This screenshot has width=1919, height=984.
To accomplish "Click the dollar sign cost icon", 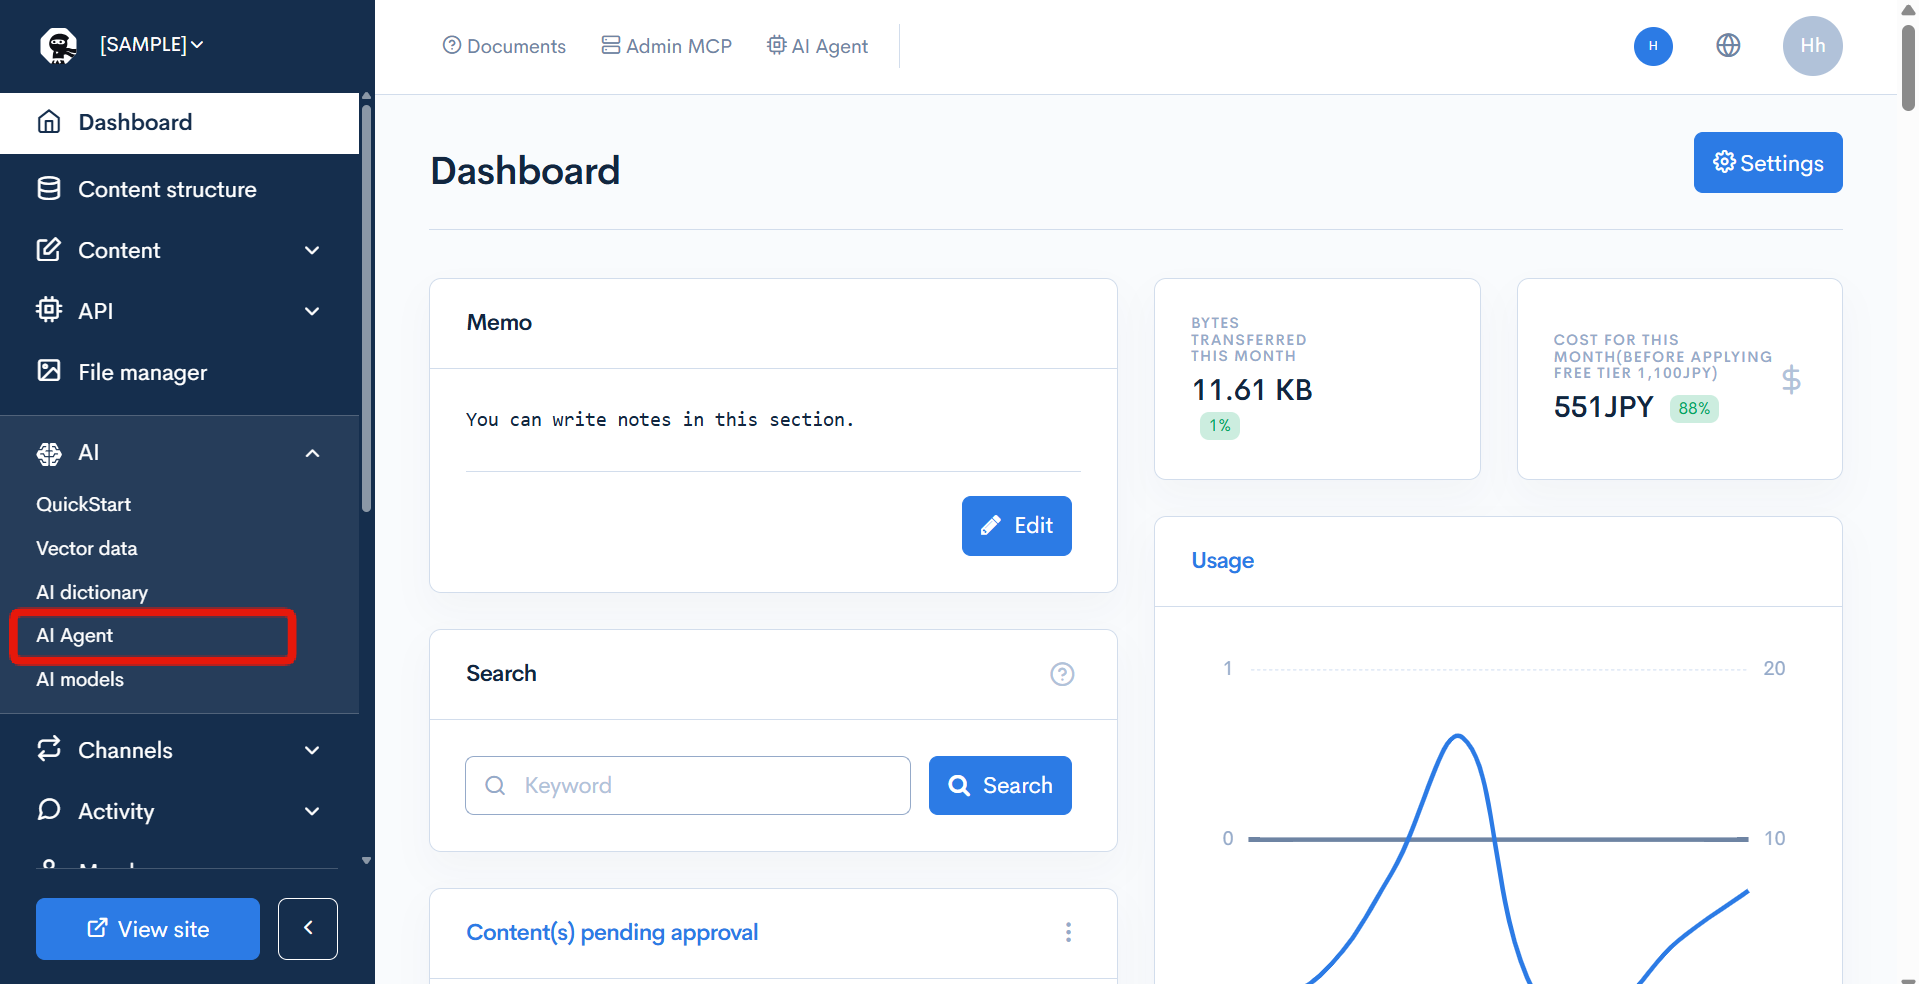I will pos(1791,380).
